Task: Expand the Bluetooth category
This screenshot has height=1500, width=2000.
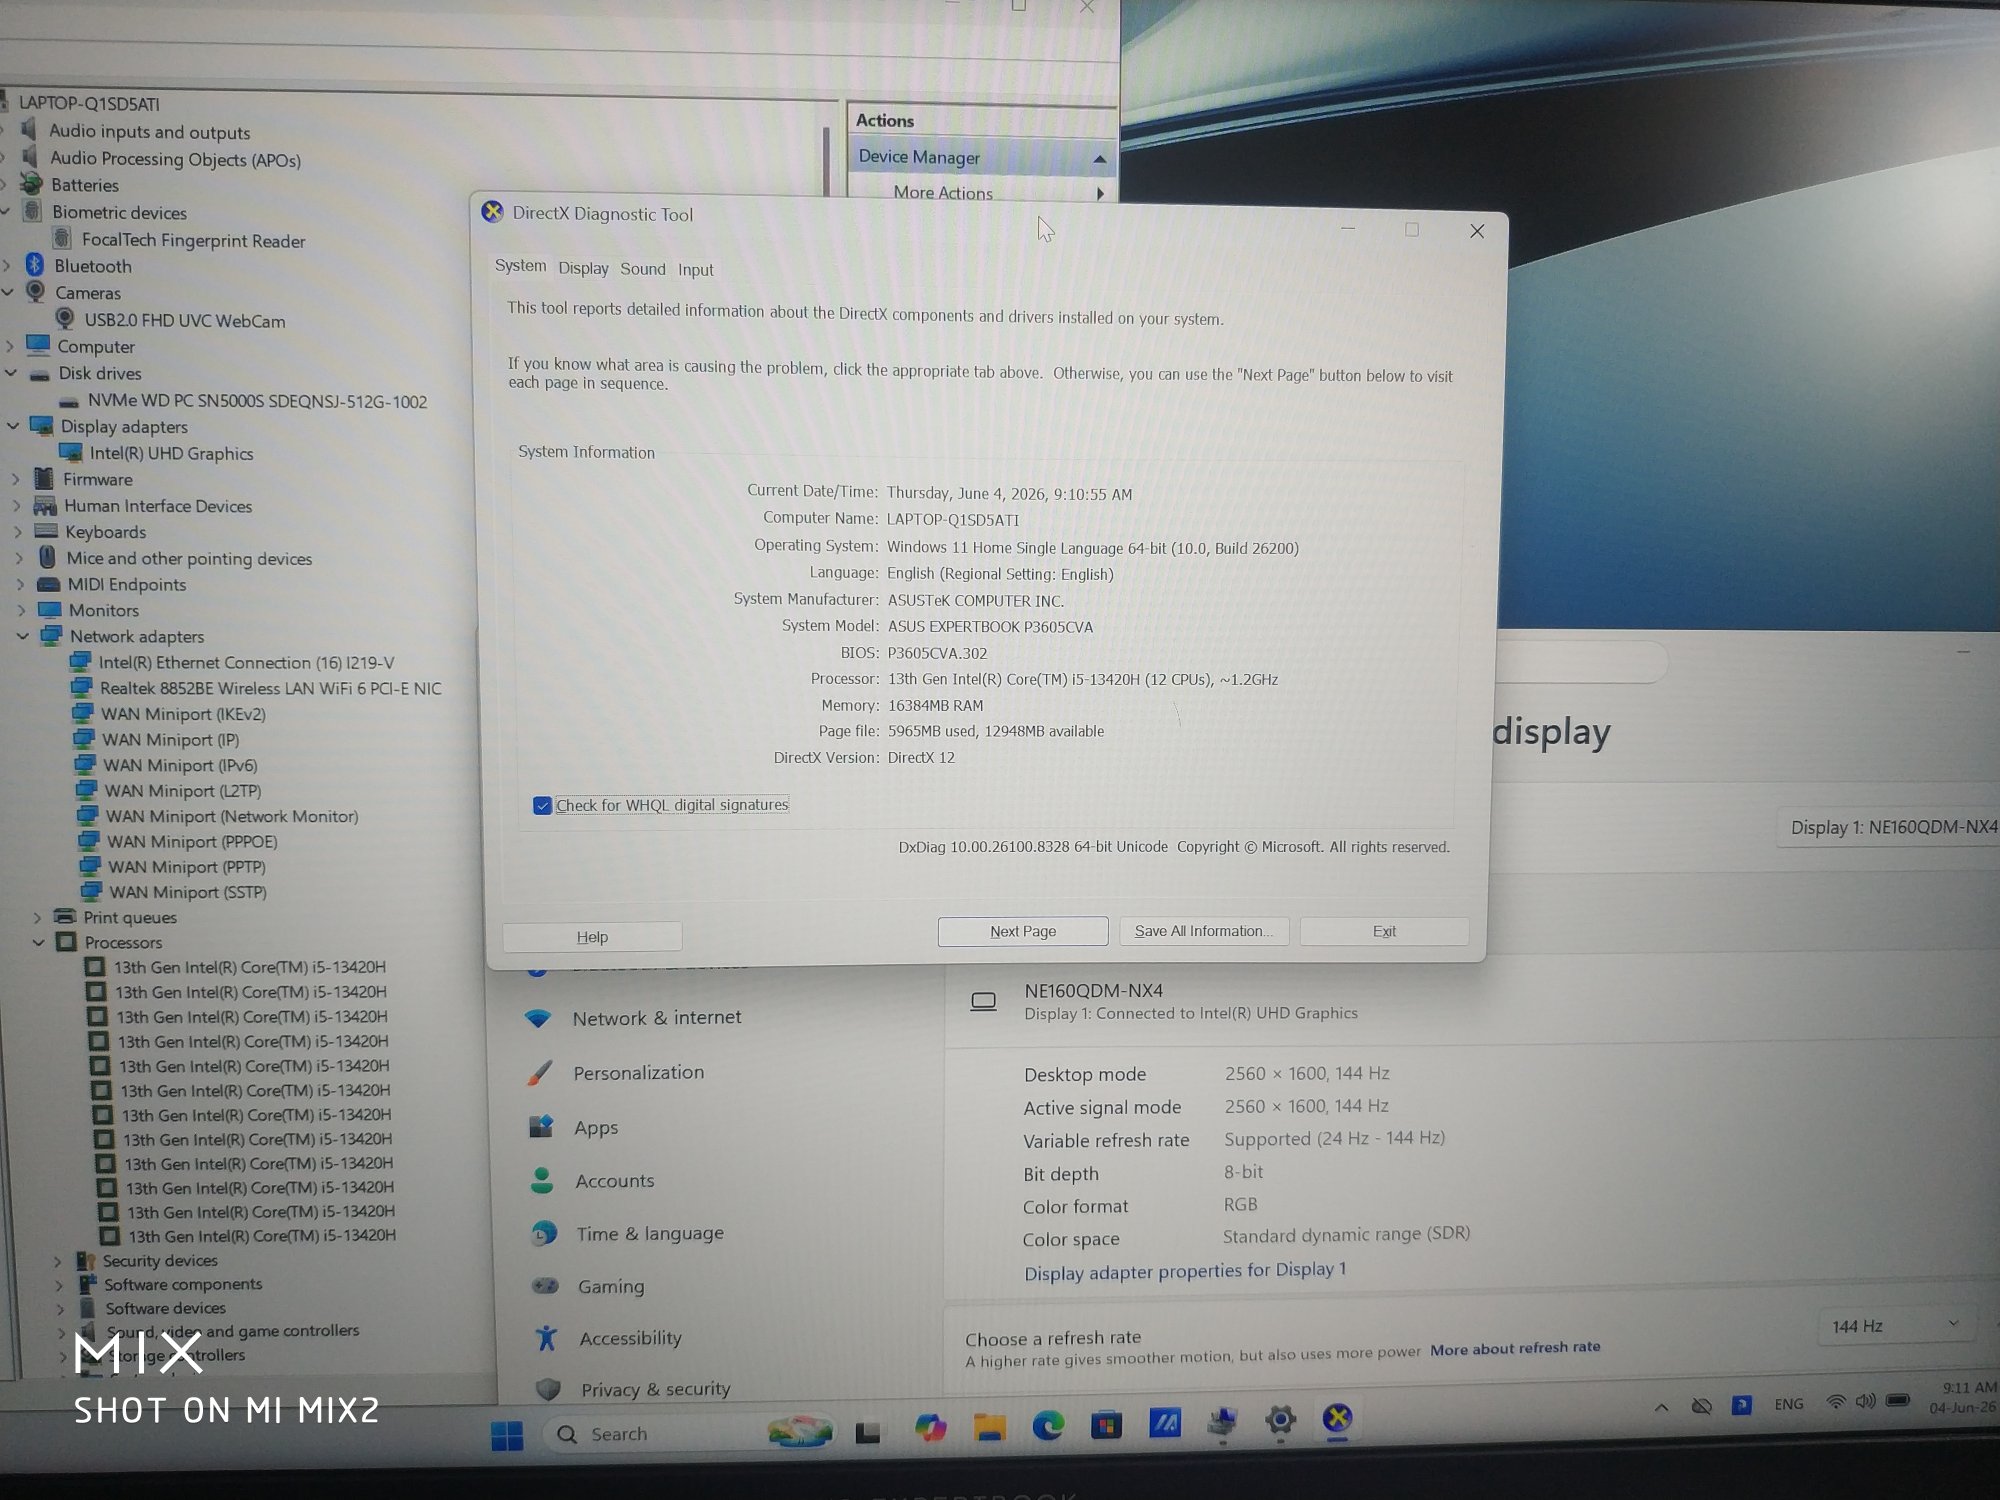Action: 8,265
